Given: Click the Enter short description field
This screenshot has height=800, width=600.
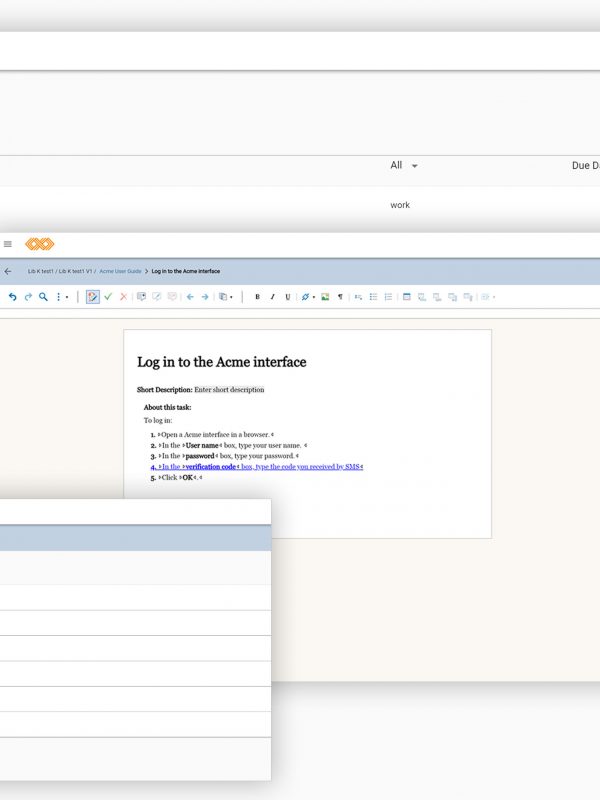Looking at the screenshot, I should (229, 389).
